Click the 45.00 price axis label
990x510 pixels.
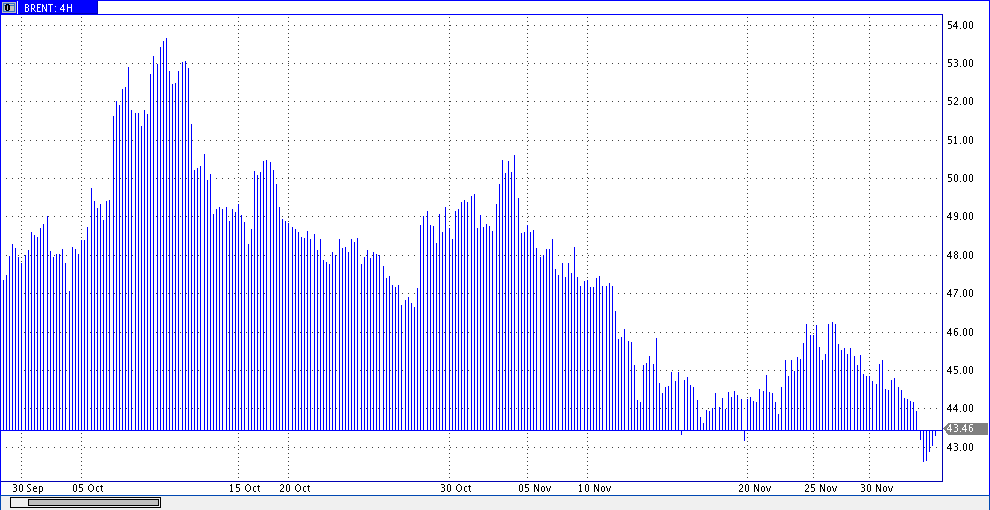960,371
